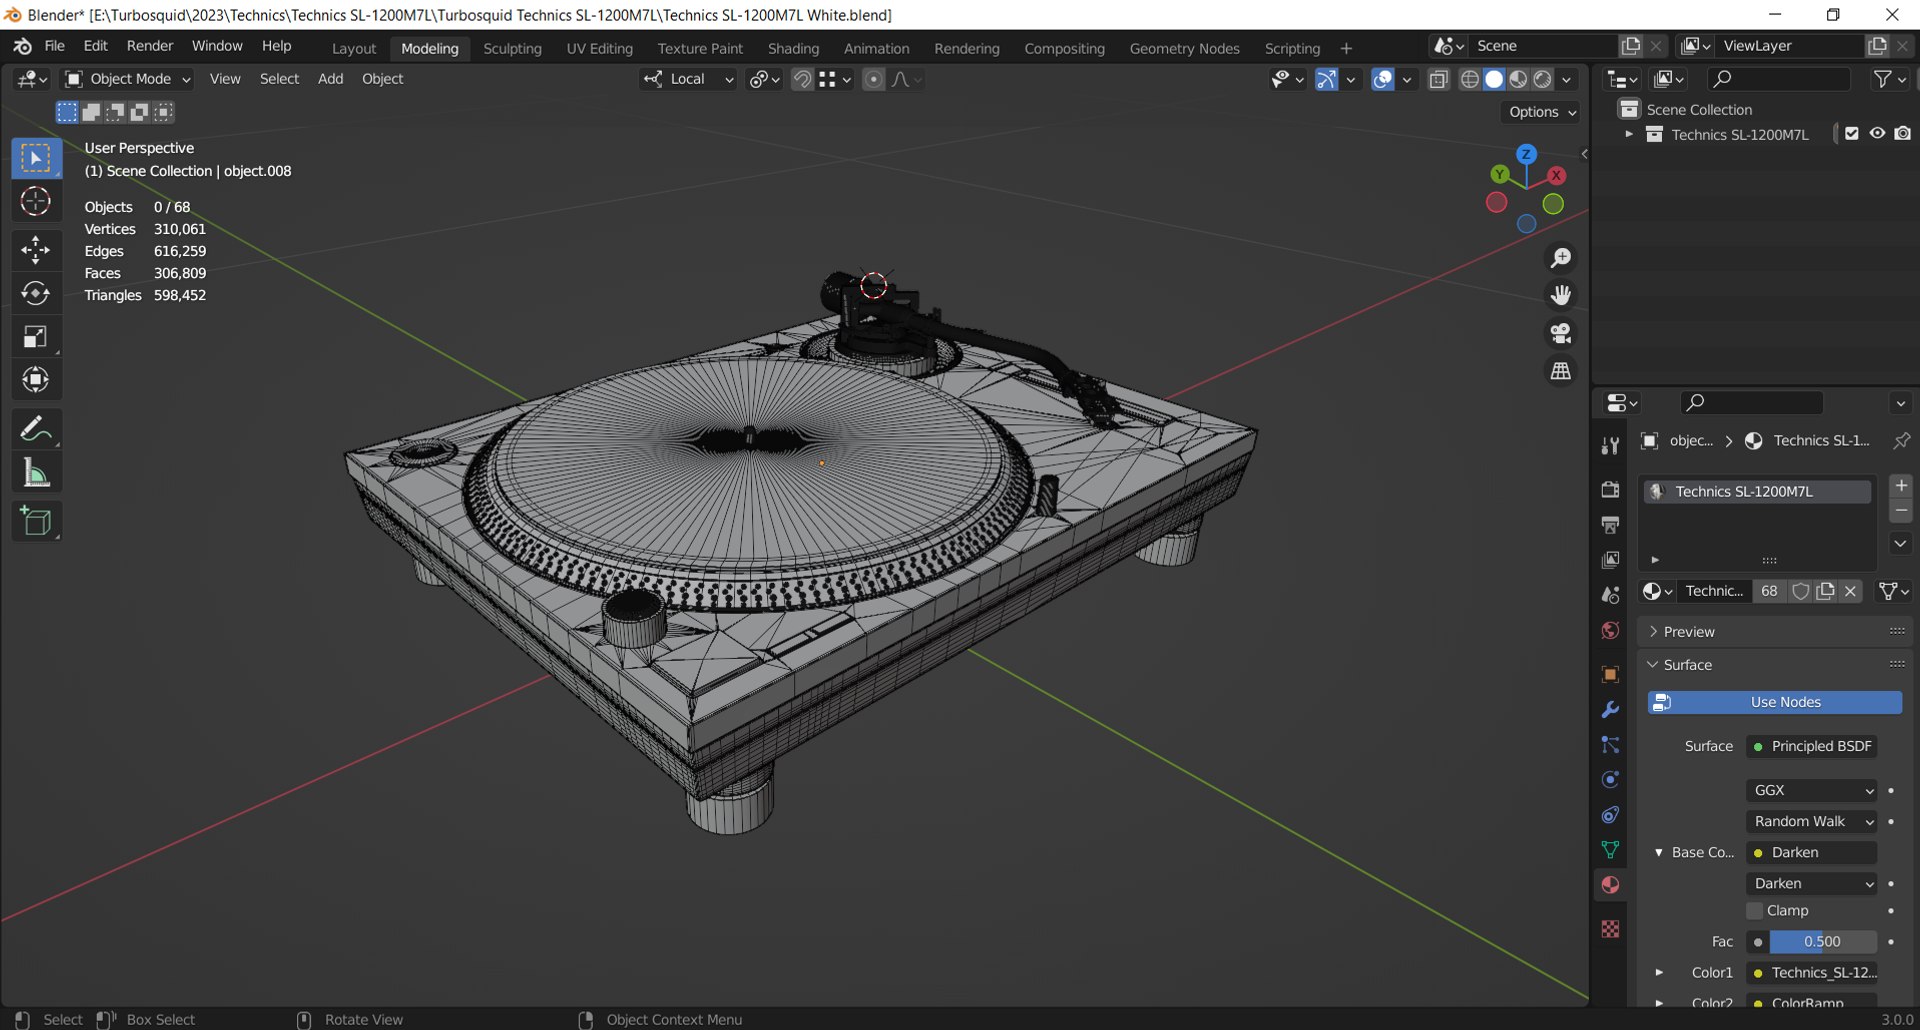Viewport: 1920px width, 1030px height.
Task: Activate the Rotate tool
Action: point(36,293)
